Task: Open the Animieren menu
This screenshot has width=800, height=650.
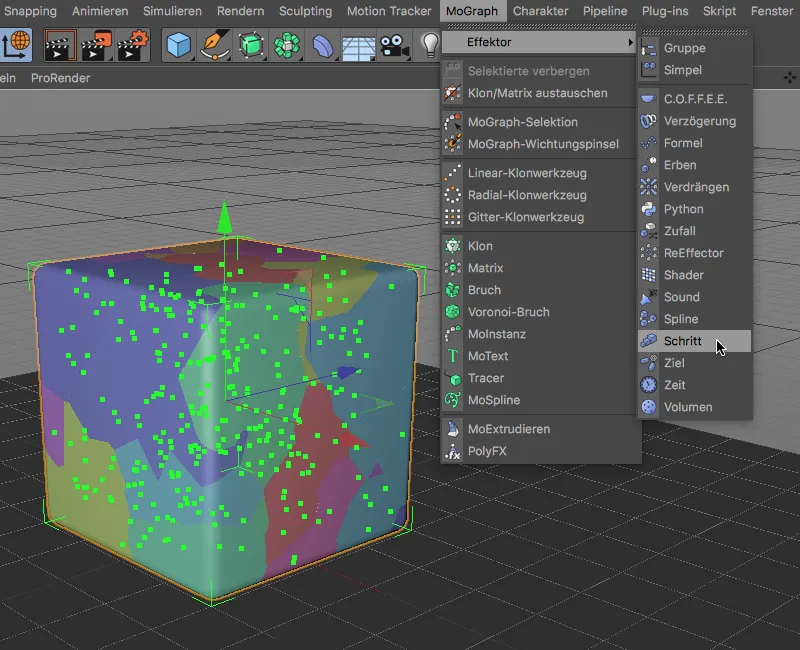Action: coord(101,11)
